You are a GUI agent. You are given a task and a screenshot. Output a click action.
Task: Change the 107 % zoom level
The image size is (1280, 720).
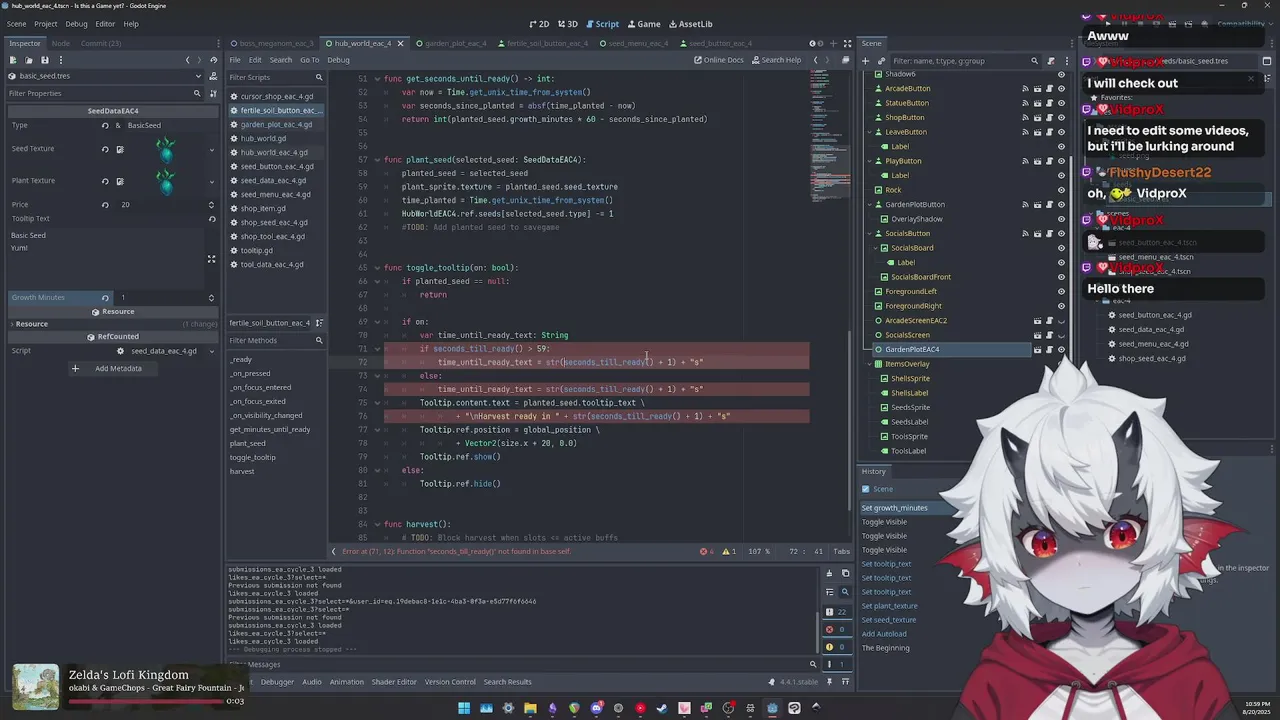click(x=759, y=551)
